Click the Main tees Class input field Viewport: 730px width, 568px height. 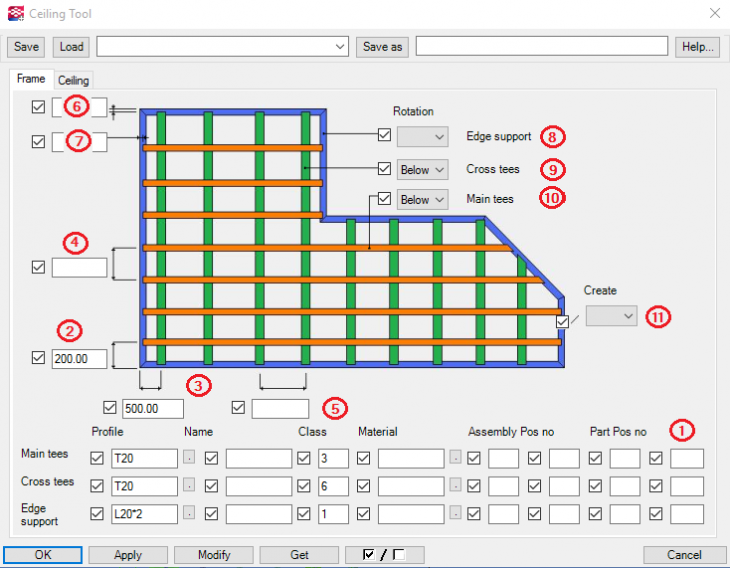click(332, 459)
